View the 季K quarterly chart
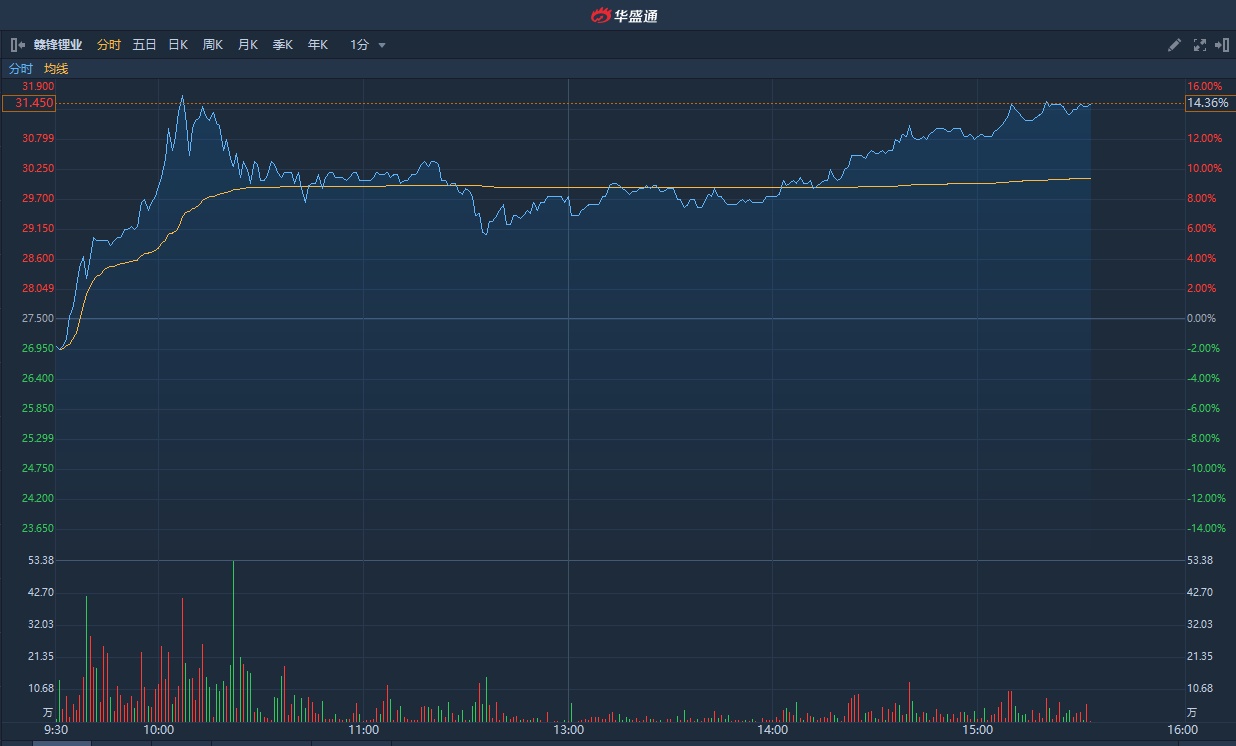Image resolution: width=1236 pixels, height=746 pixels. (283, 45)
